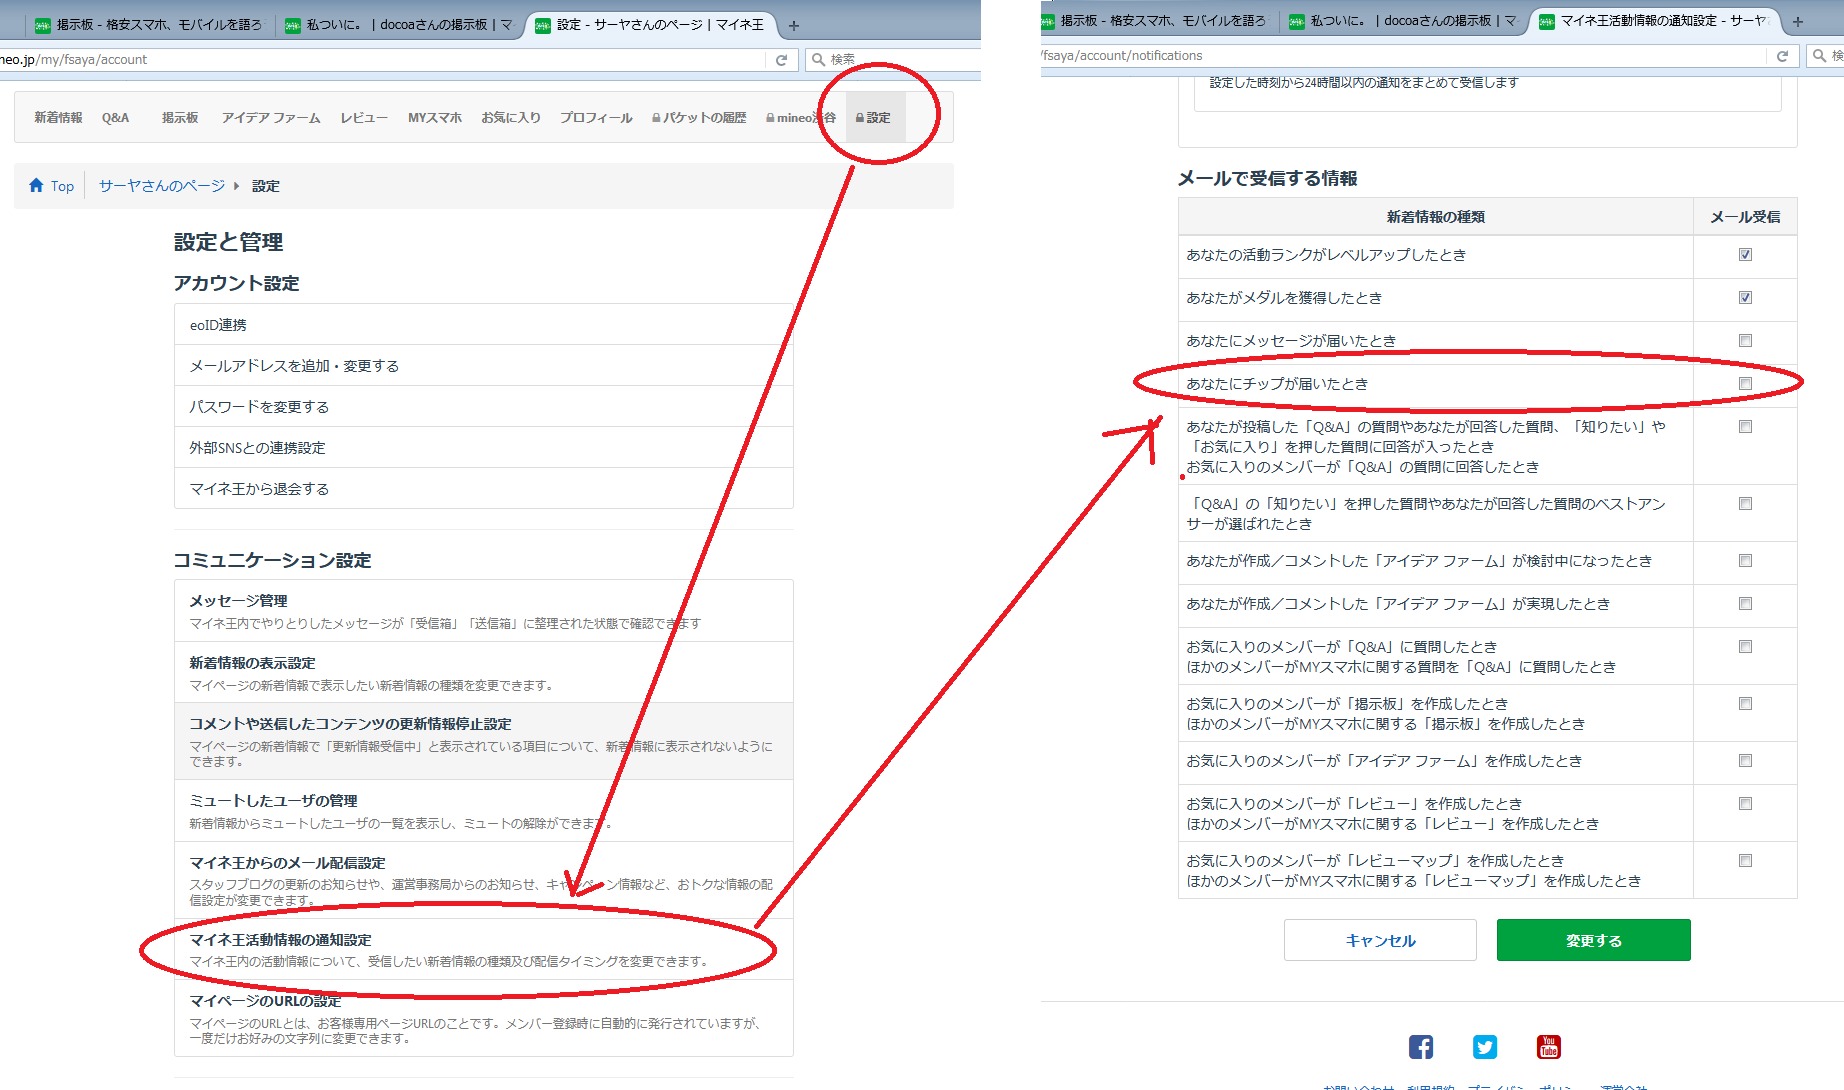Open a new tab in left browser

click(794, 25)
